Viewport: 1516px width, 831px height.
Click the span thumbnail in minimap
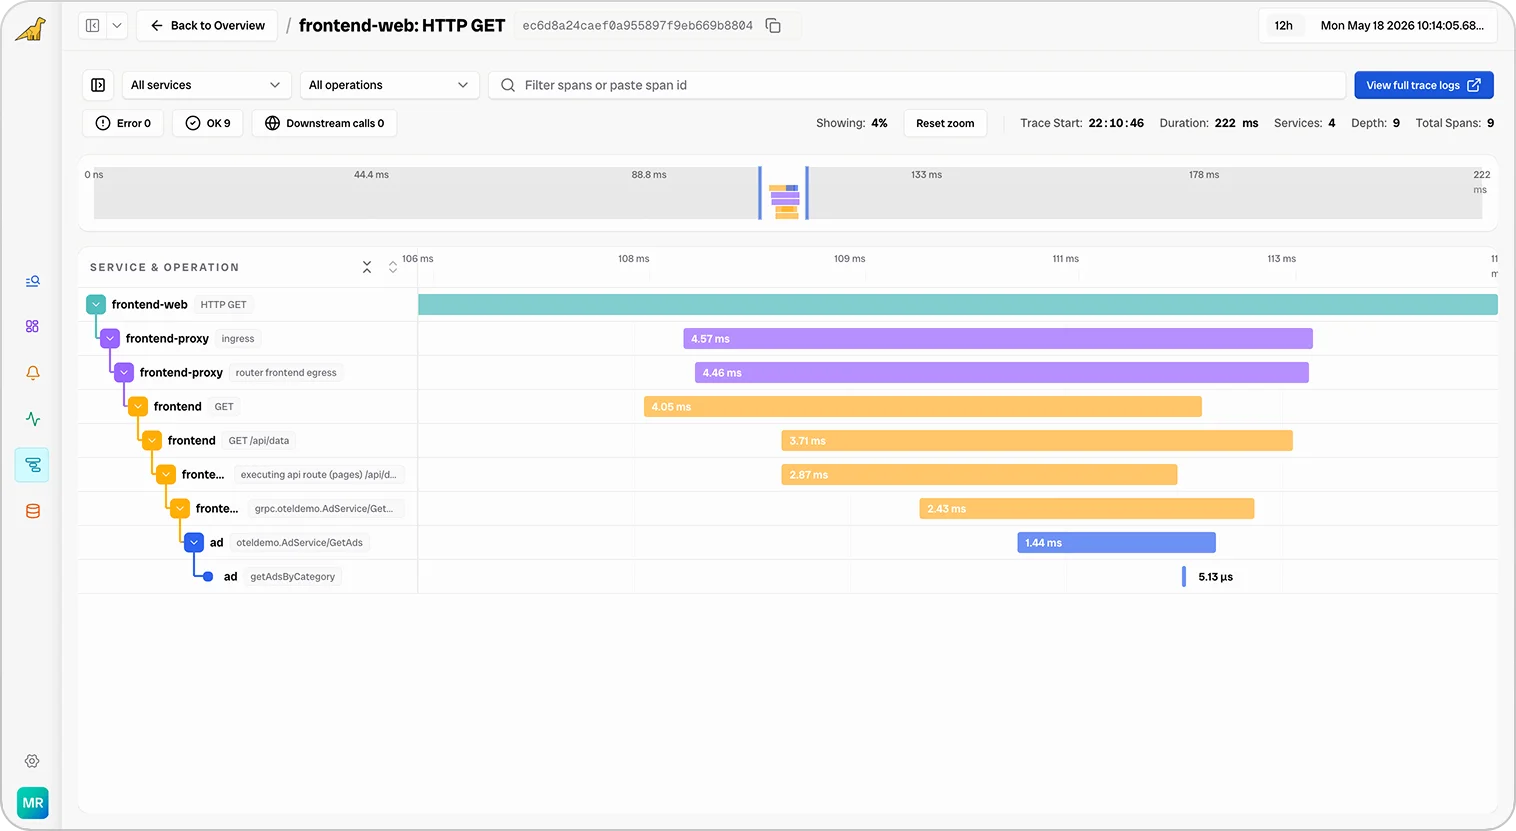[784, 201]
